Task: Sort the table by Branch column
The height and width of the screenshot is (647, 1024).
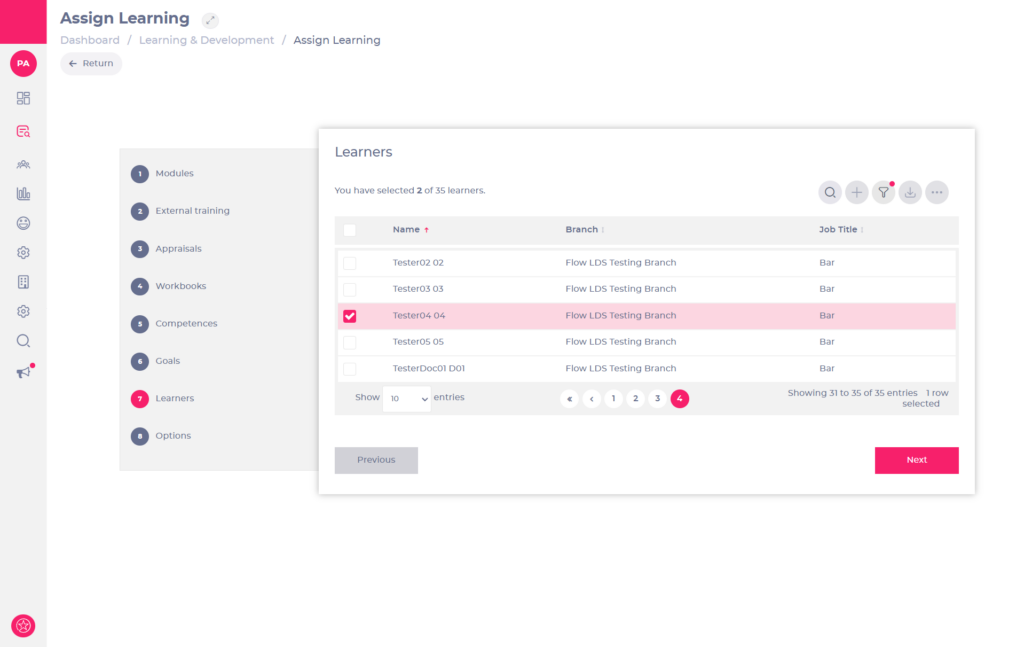Action: 584,230
